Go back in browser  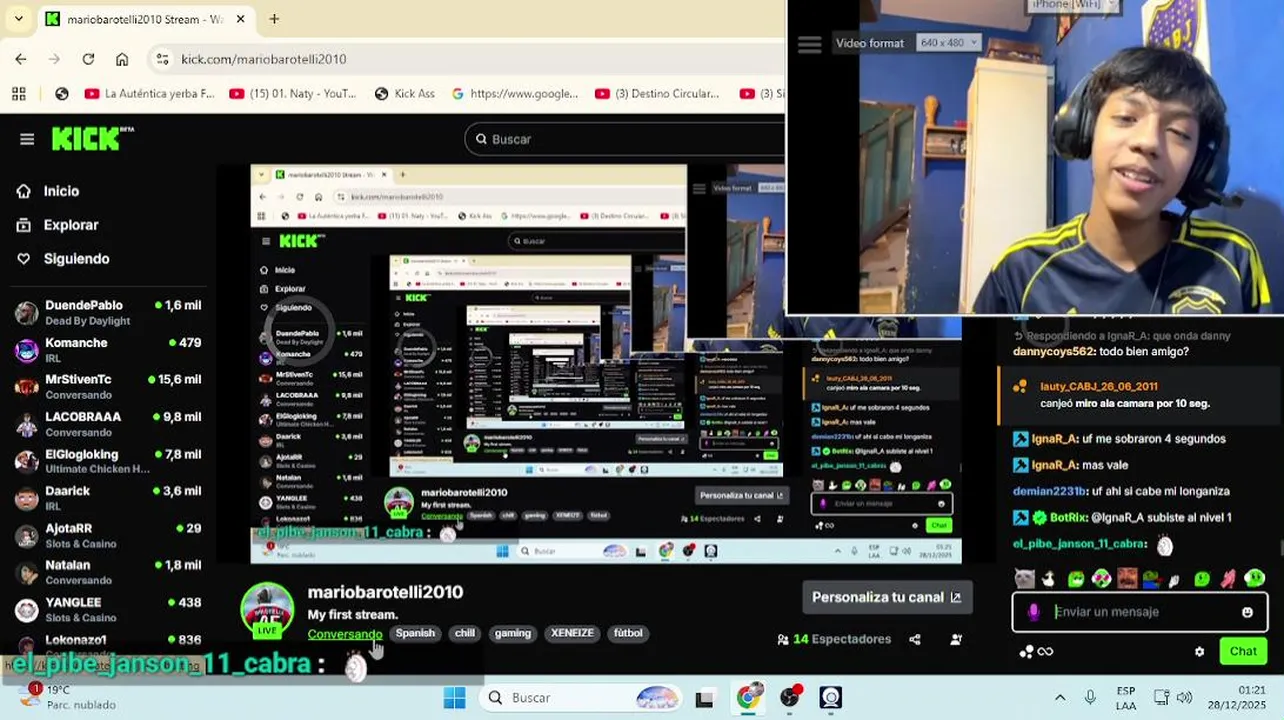tap(21, 59)
